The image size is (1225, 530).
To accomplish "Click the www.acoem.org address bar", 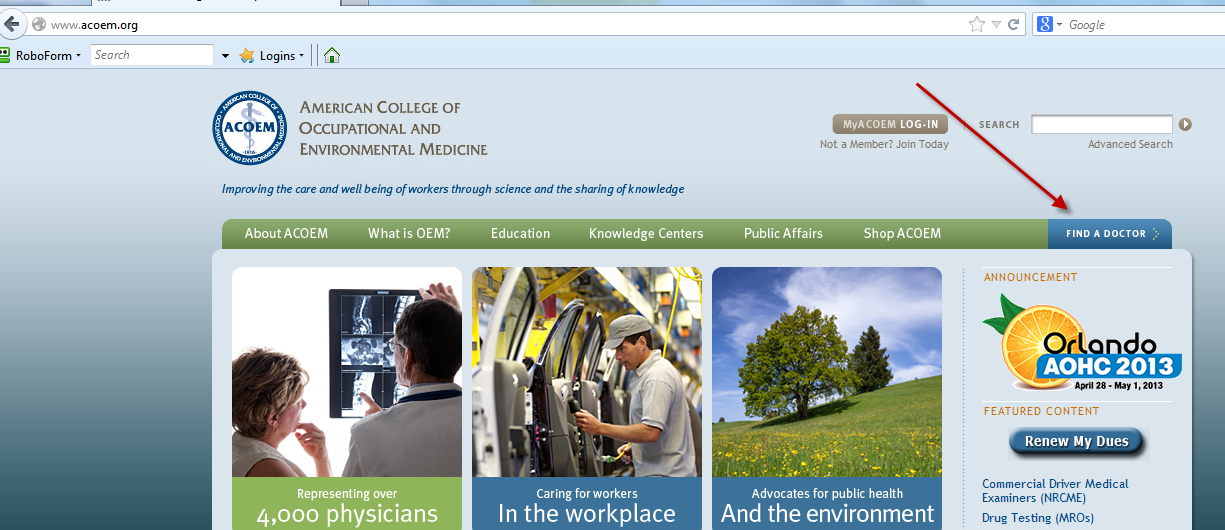I will [x=500, y=24].
